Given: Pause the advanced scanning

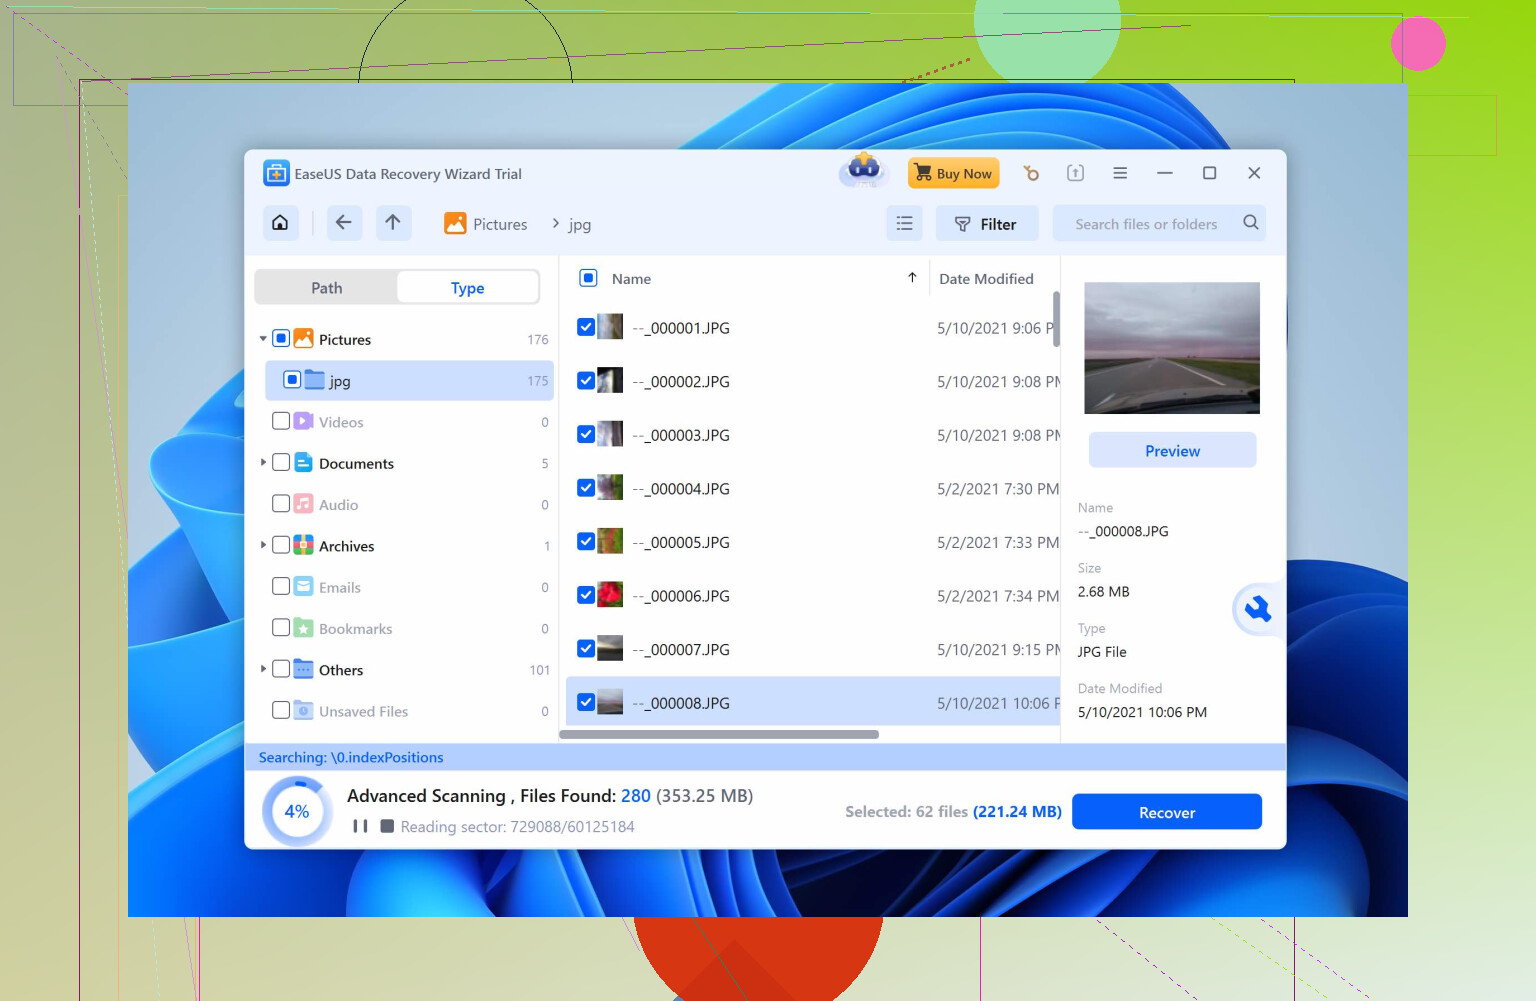Looking at the screenshot, I should (360, 826).
